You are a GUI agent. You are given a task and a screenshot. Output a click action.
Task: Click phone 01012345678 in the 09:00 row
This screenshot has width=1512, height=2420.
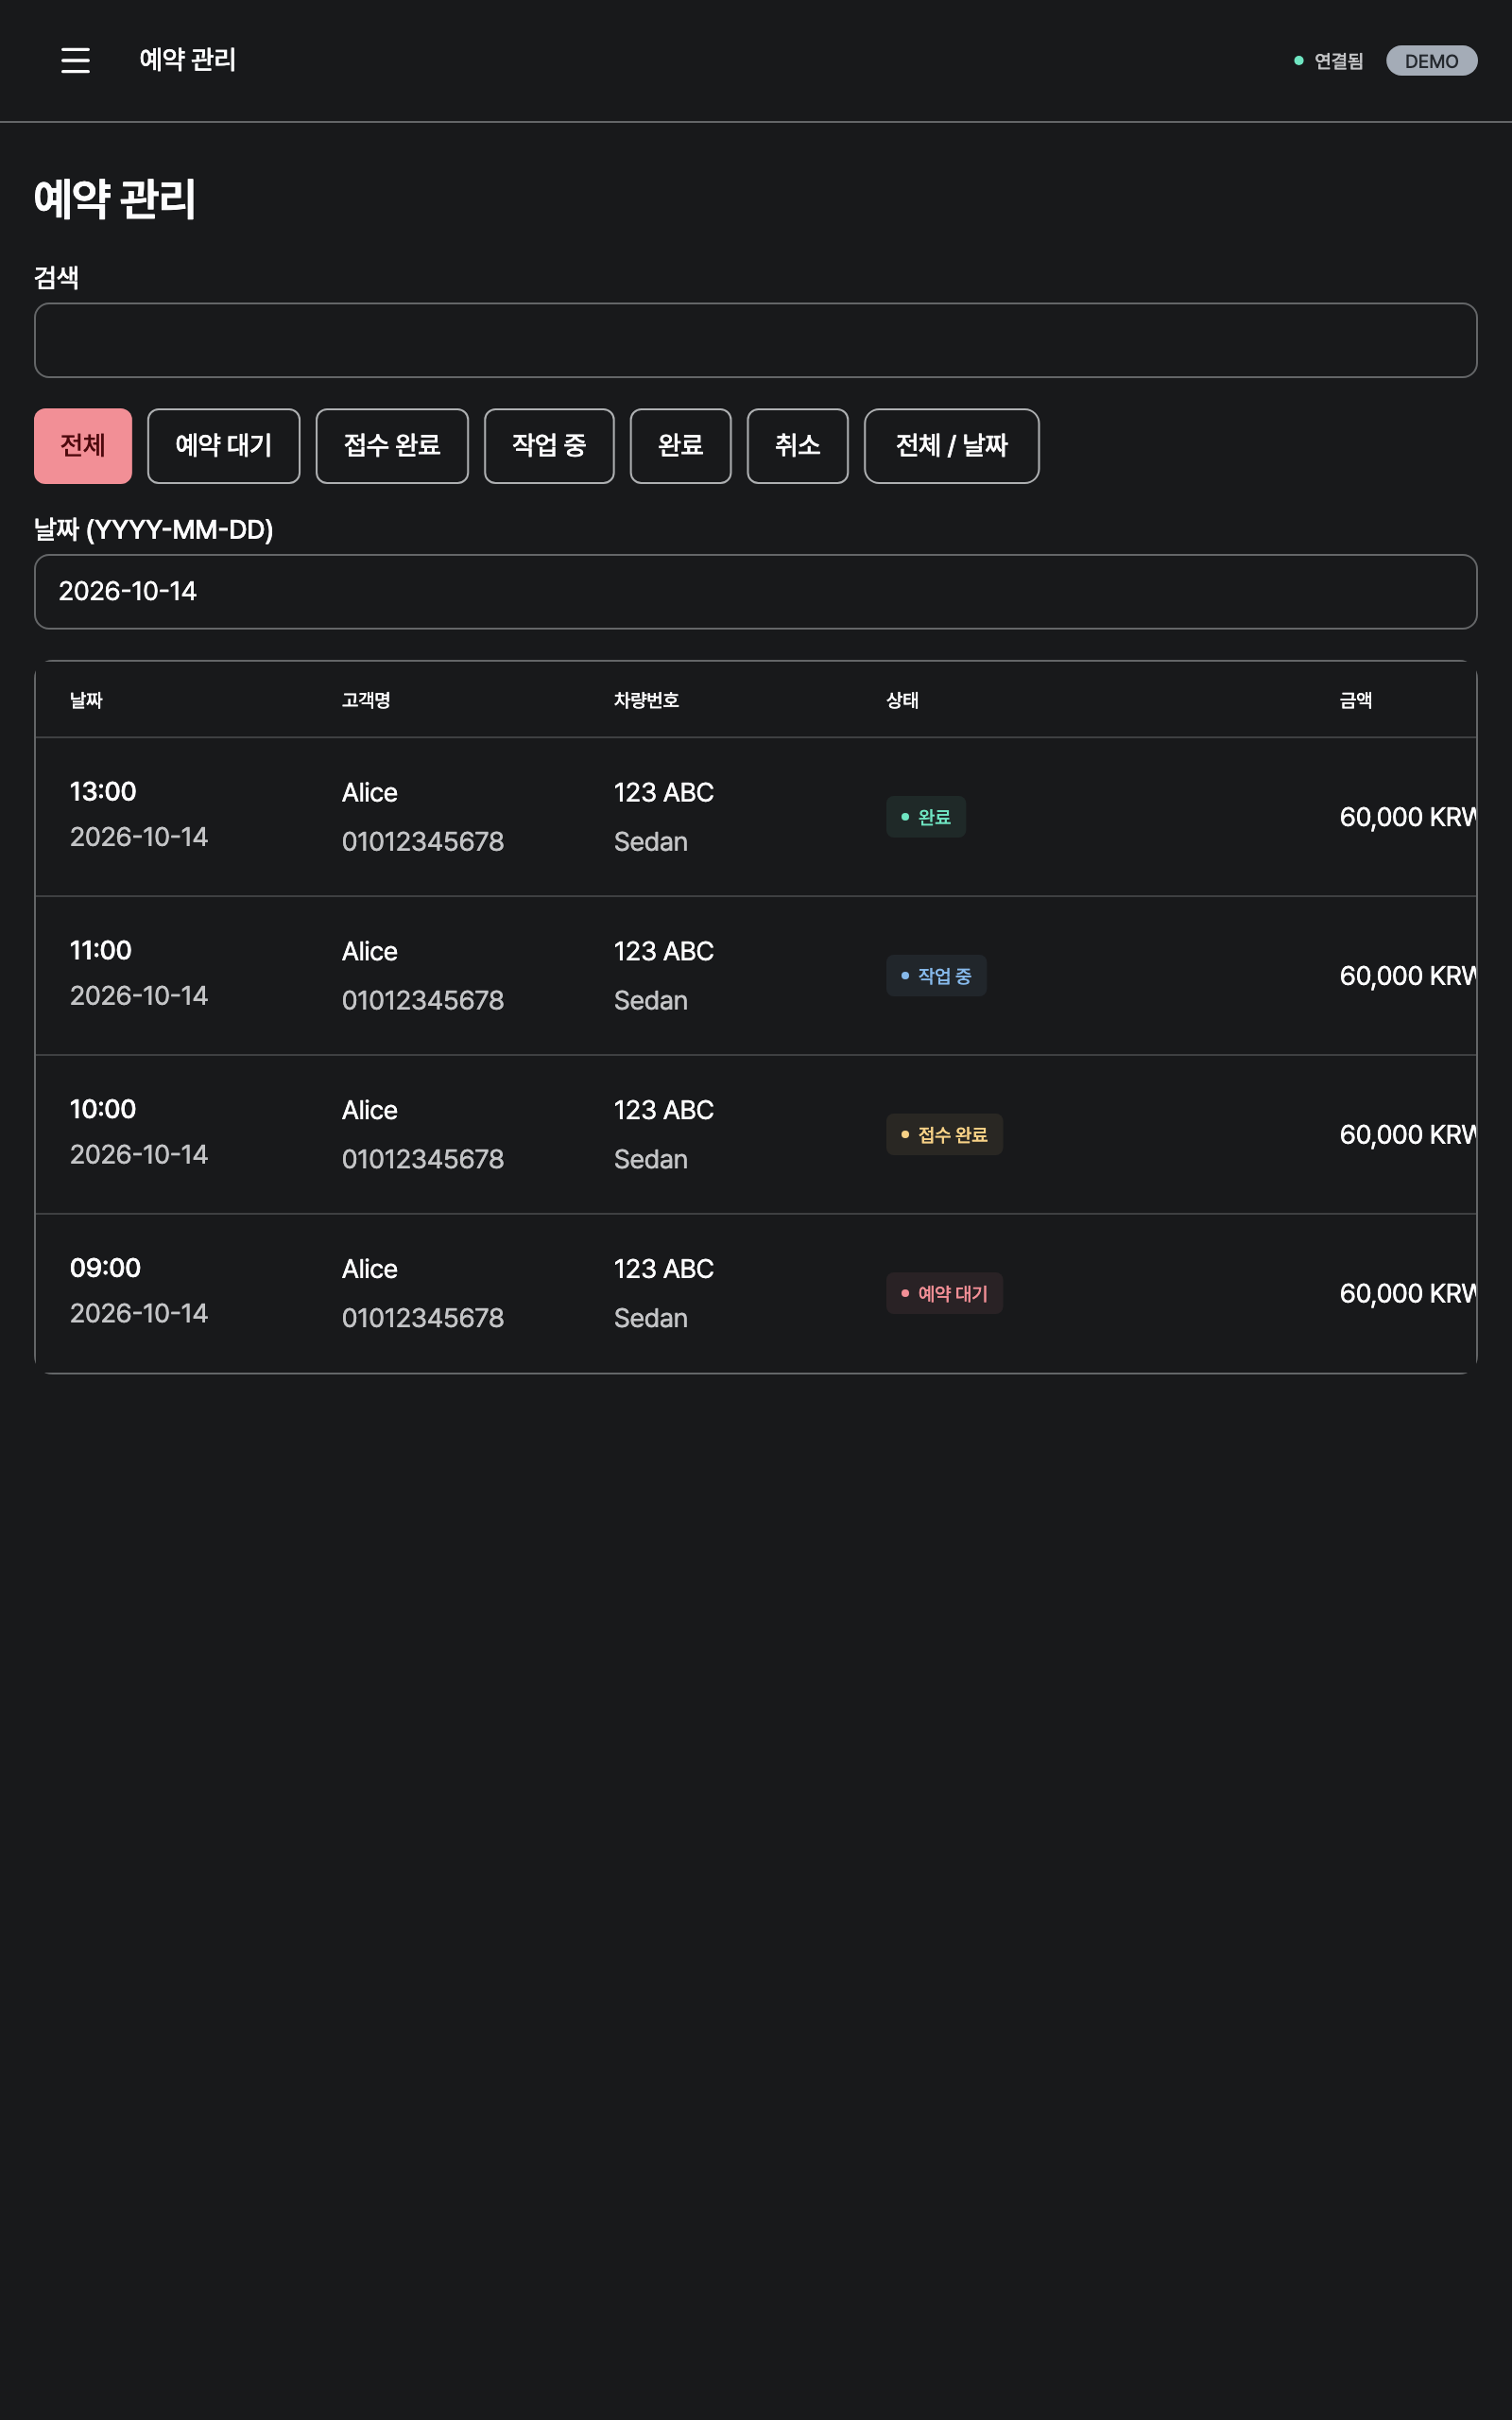click(x=423, y=1319)
